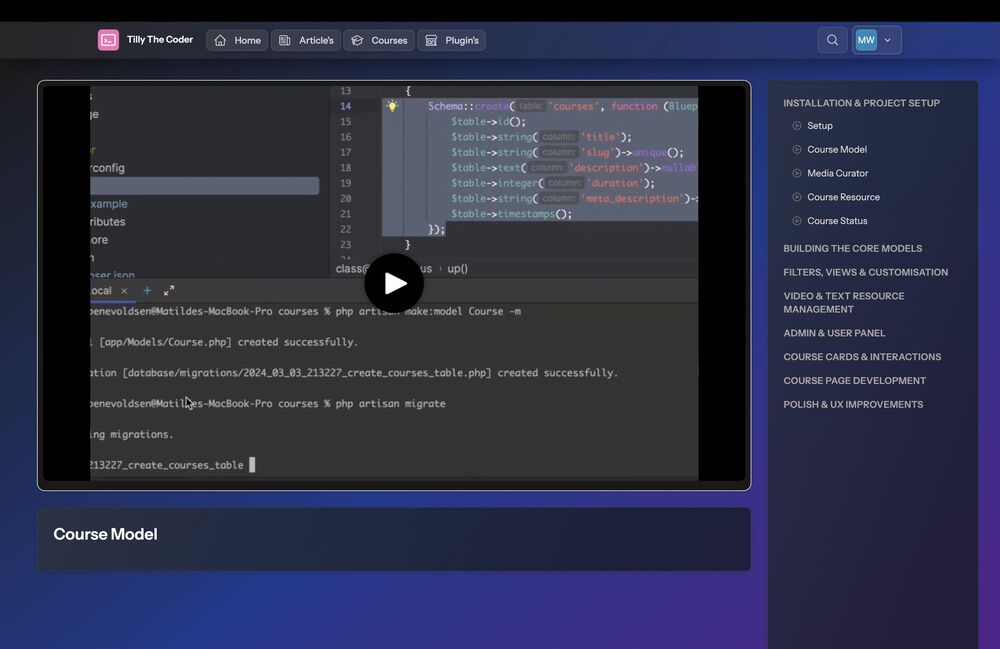Open the Plugin's nav item

(x=452, y=40)
